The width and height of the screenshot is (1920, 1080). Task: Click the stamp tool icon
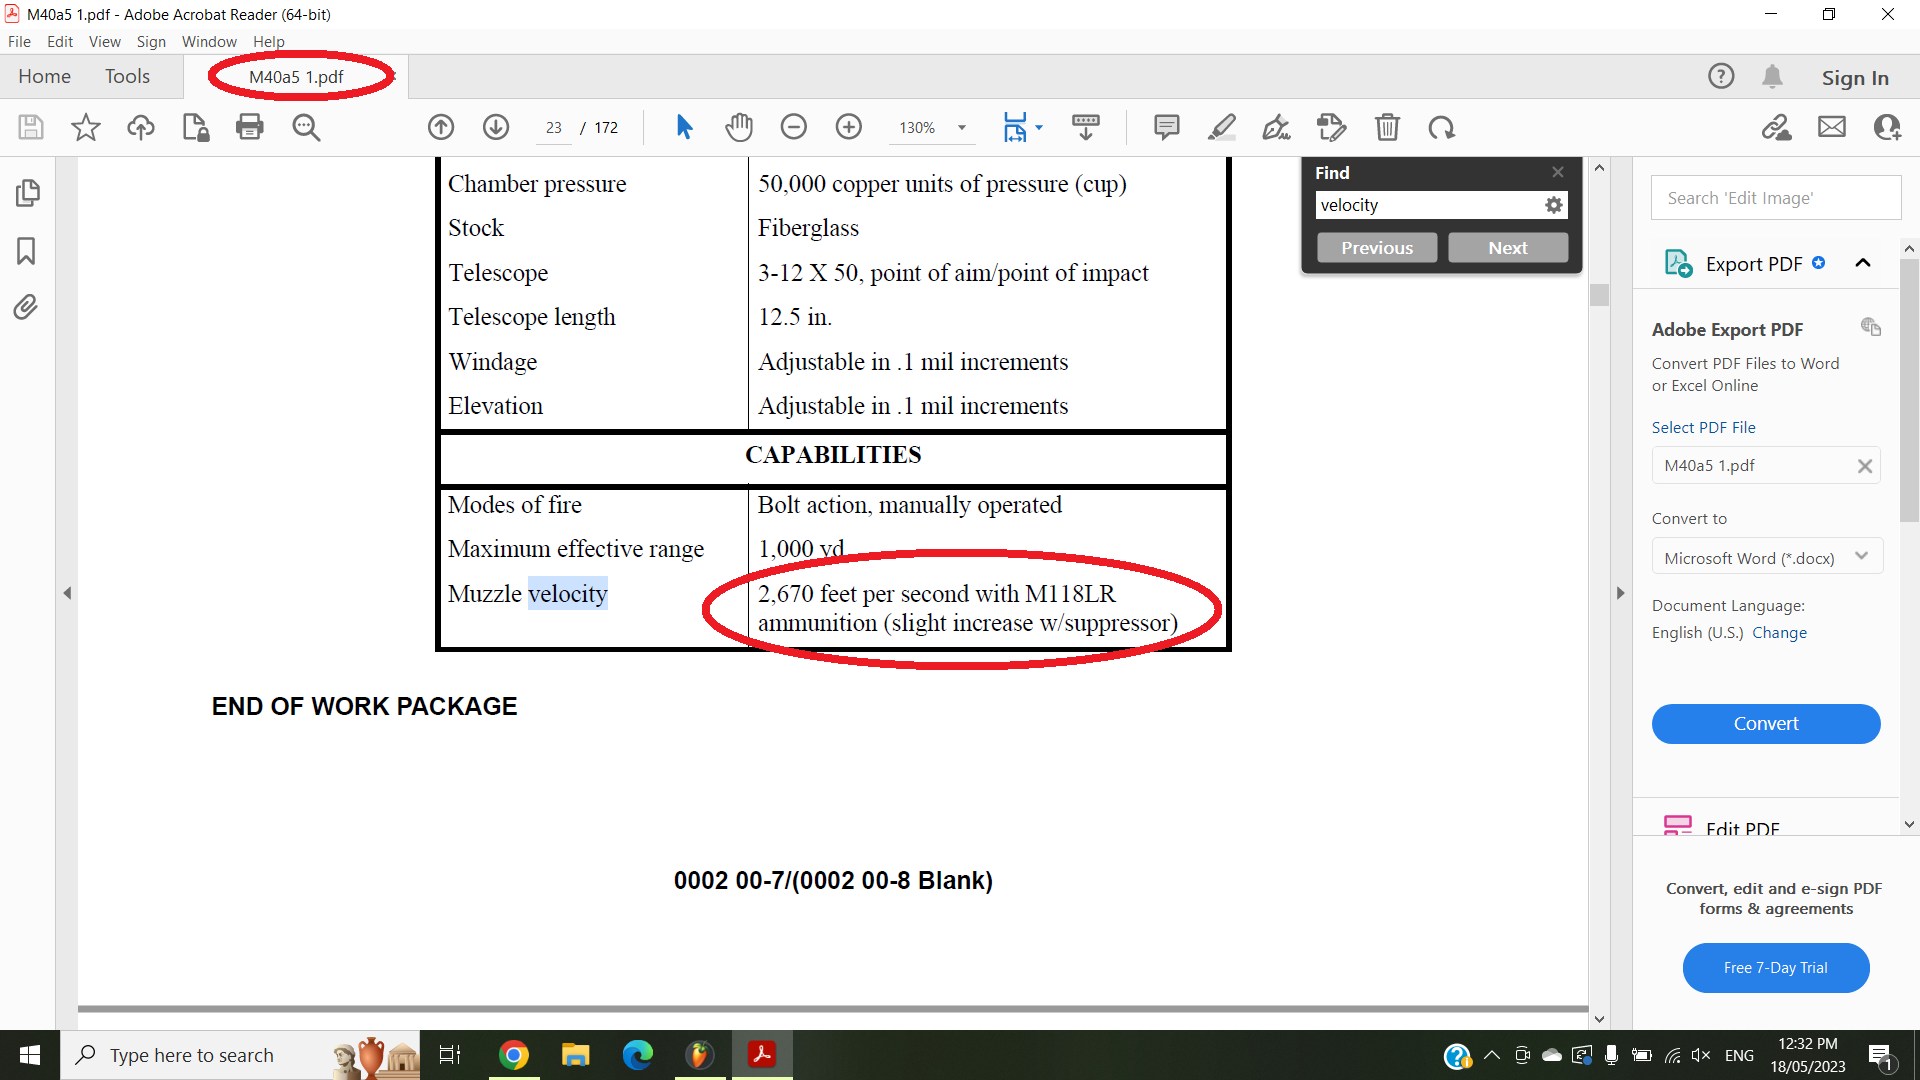pyautogui.click(x=1332, y=127)
